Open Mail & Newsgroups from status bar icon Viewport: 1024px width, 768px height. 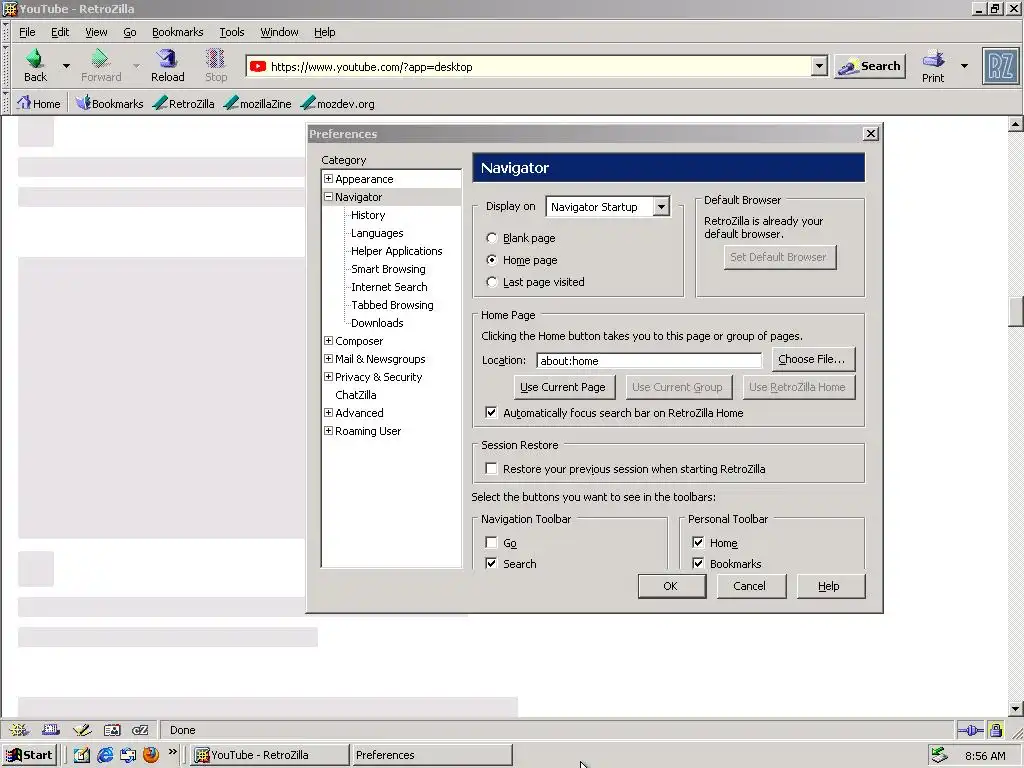(50, 729)
